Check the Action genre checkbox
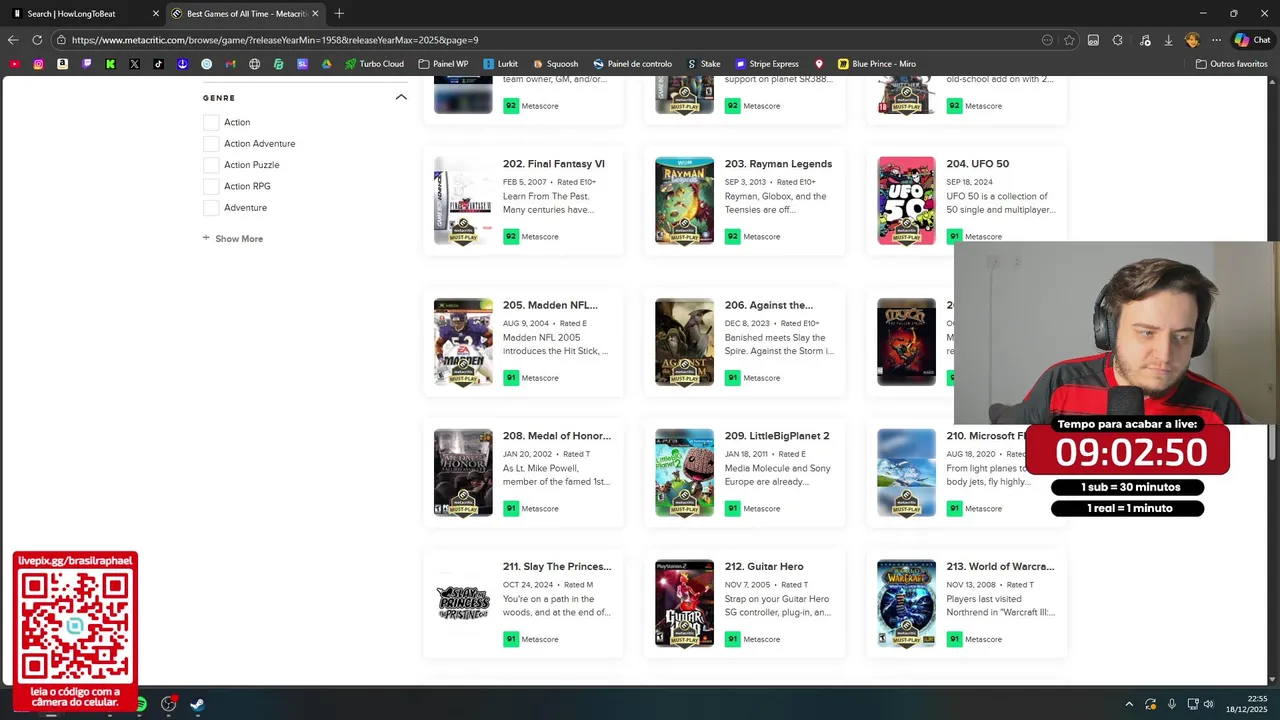Screen dimensions: 1280x720 211,122
